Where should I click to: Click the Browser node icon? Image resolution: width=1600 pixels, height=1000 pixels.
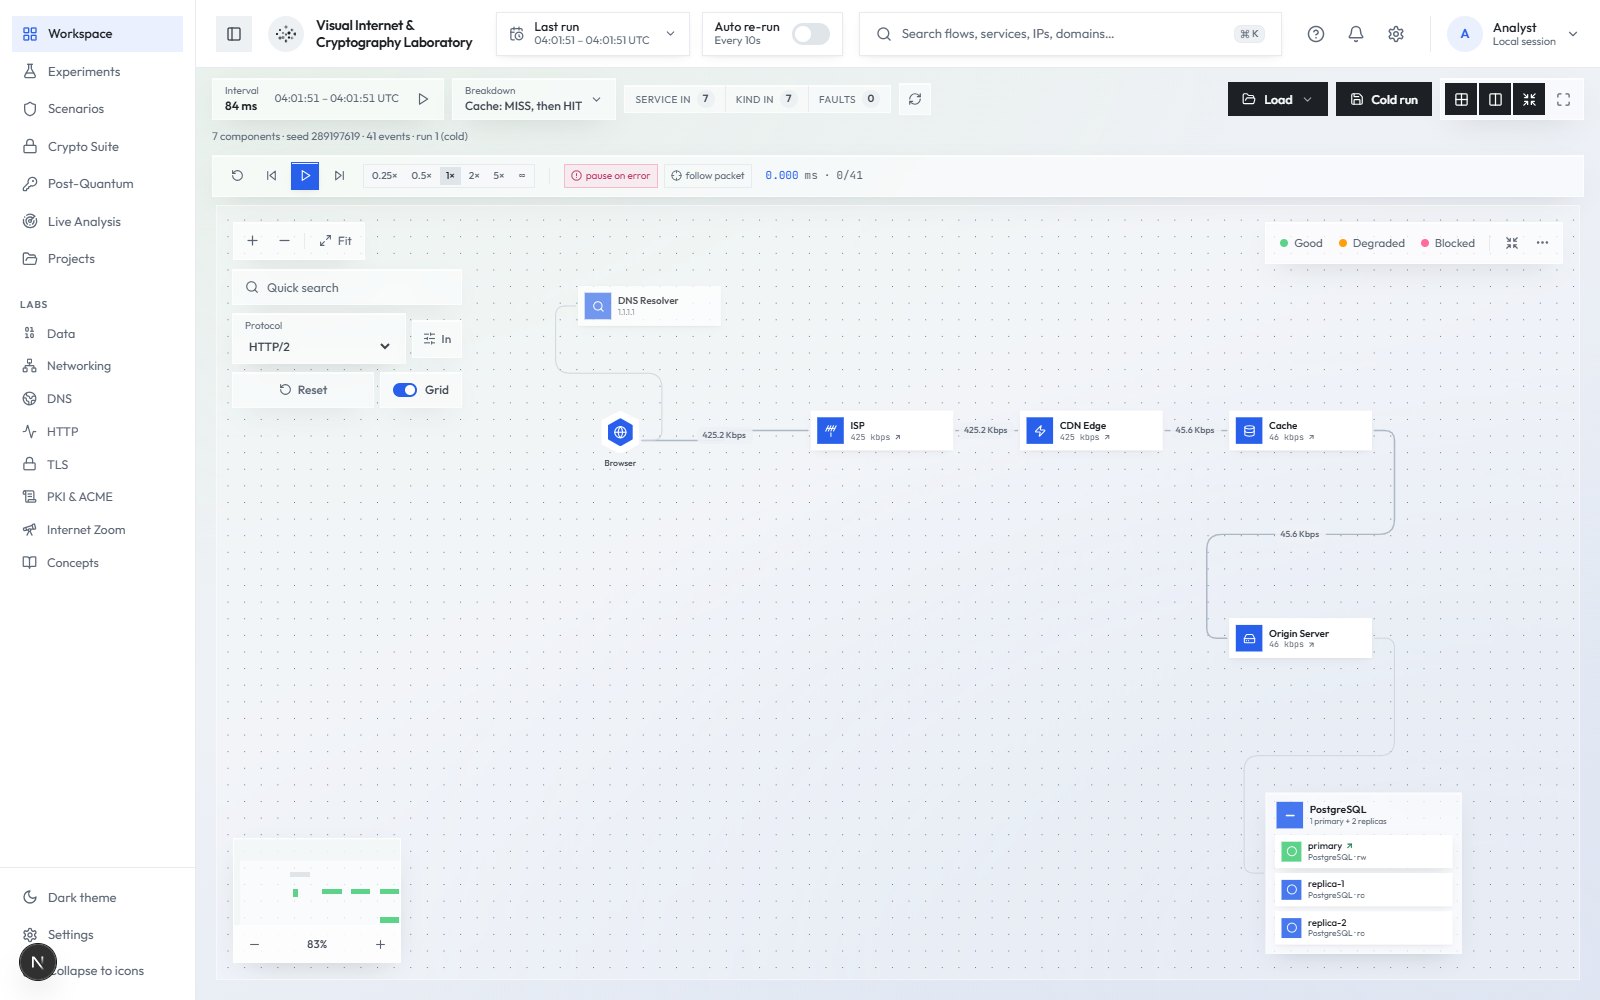[x=620, y=432]
